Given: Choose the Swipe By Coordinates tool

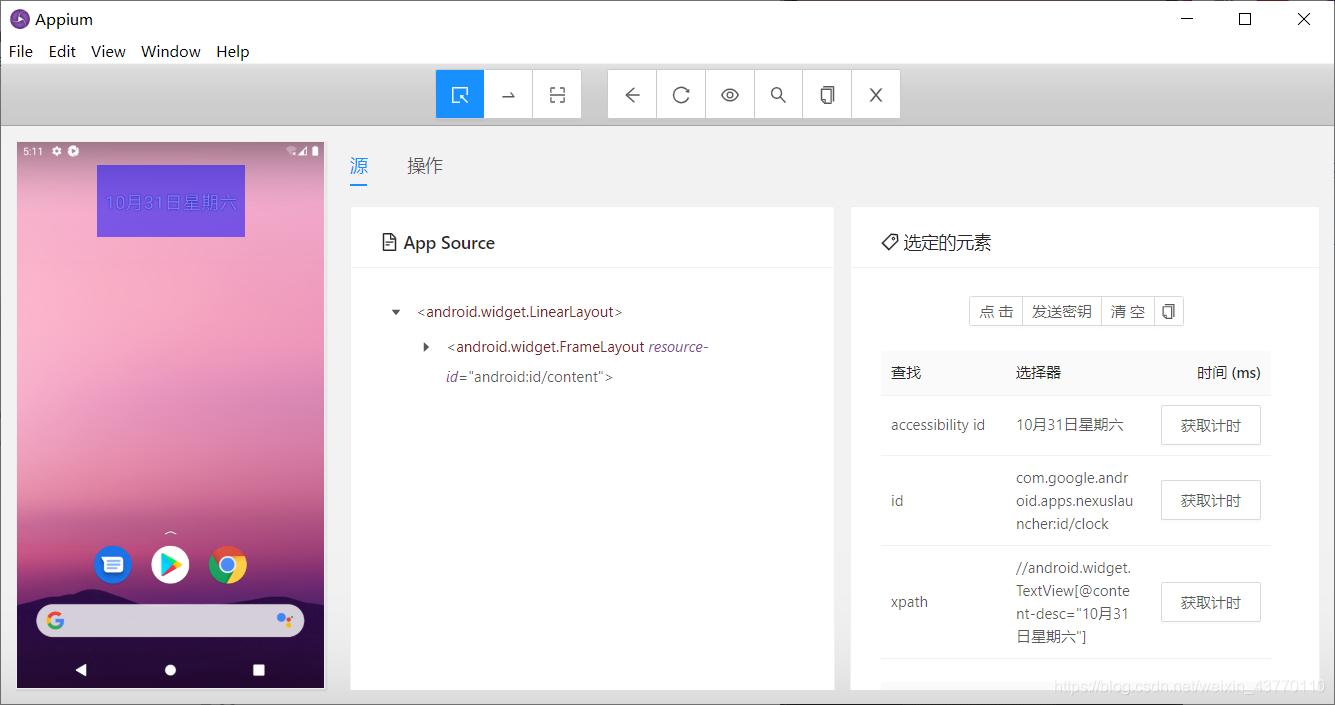Looking at the screenshot, I should pos(509,95).
